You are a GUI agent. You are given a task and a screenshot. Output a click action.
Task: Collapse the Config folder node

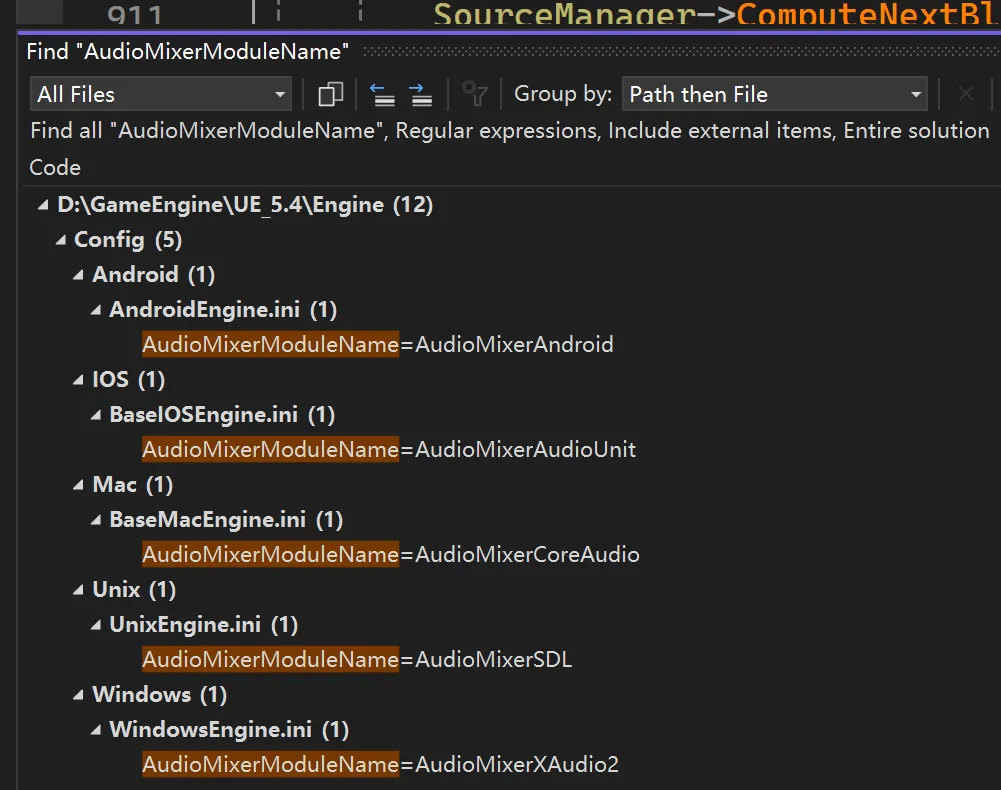tap(61, 240)
